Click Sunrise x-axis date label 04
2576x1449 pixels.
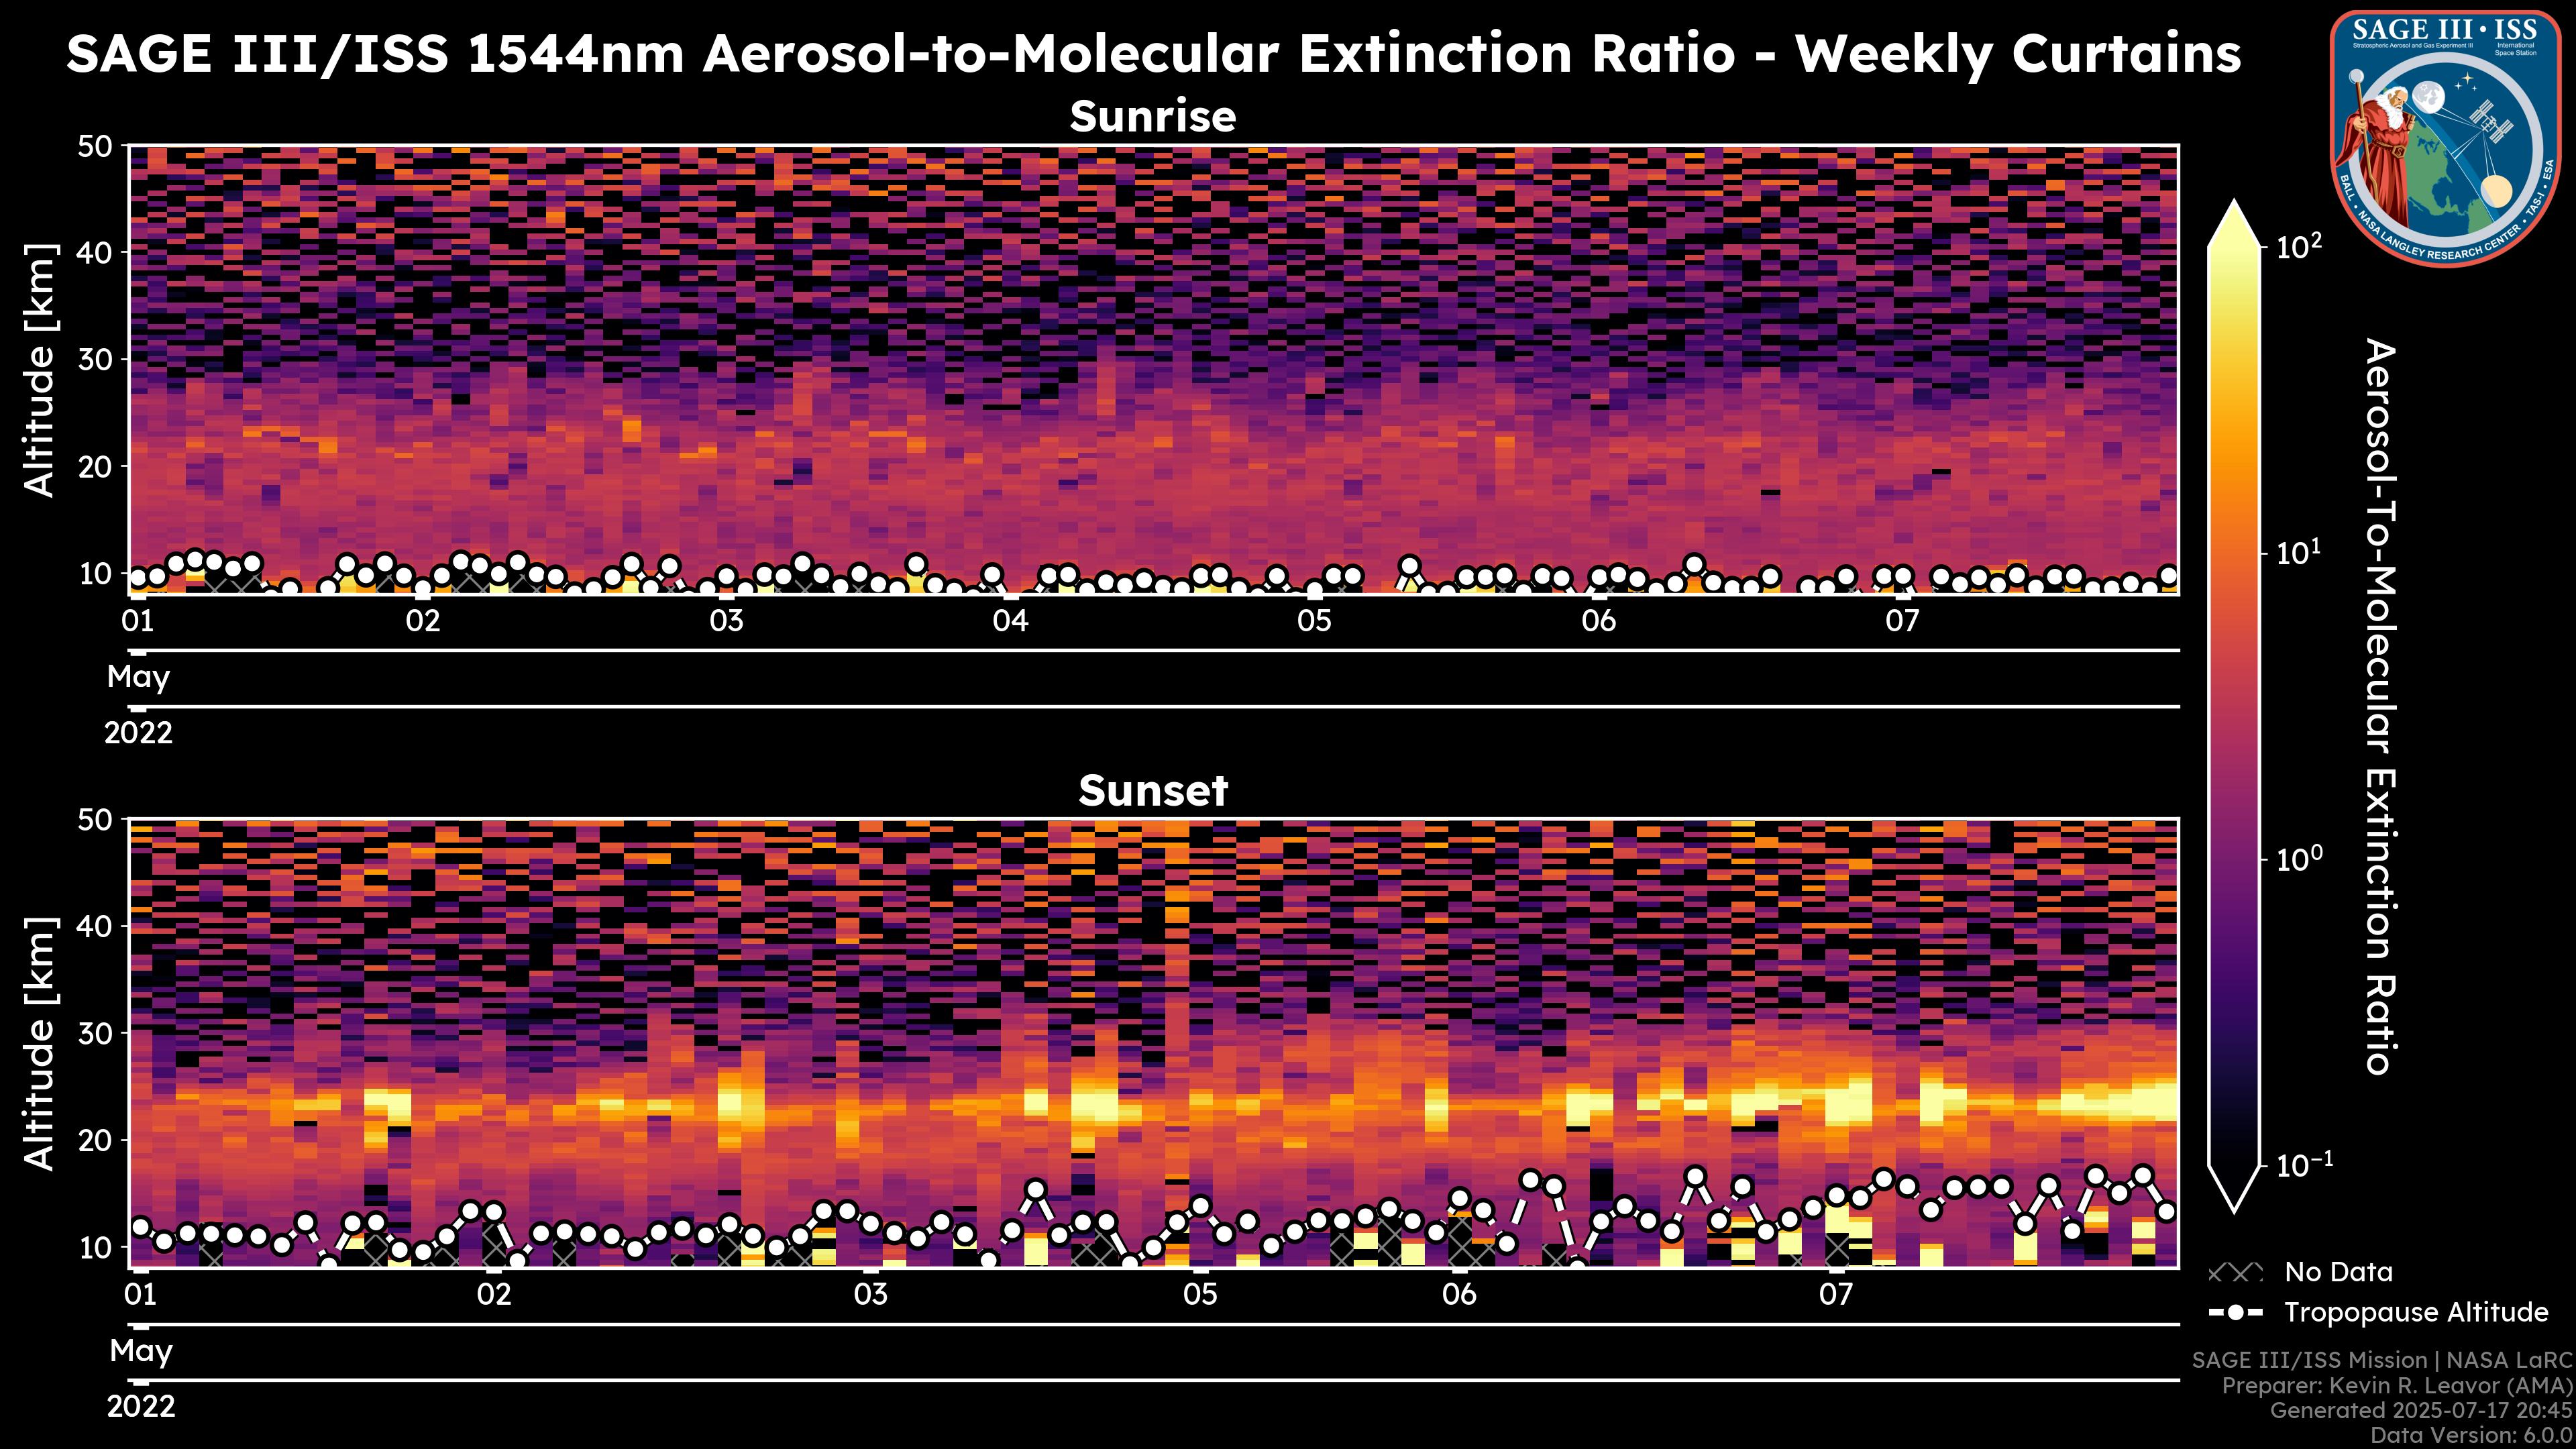click(1010, 621)
